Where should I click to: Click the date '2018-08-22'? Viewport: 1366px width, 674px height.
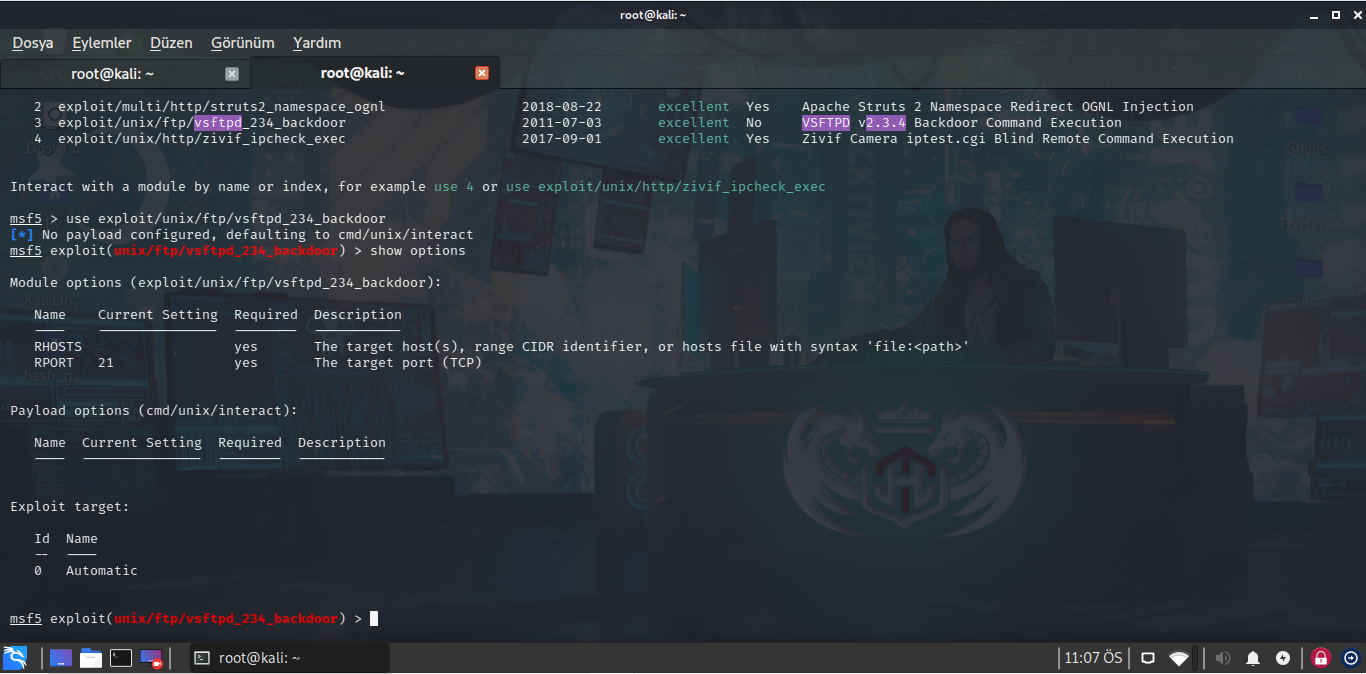(x=562, y=107)
